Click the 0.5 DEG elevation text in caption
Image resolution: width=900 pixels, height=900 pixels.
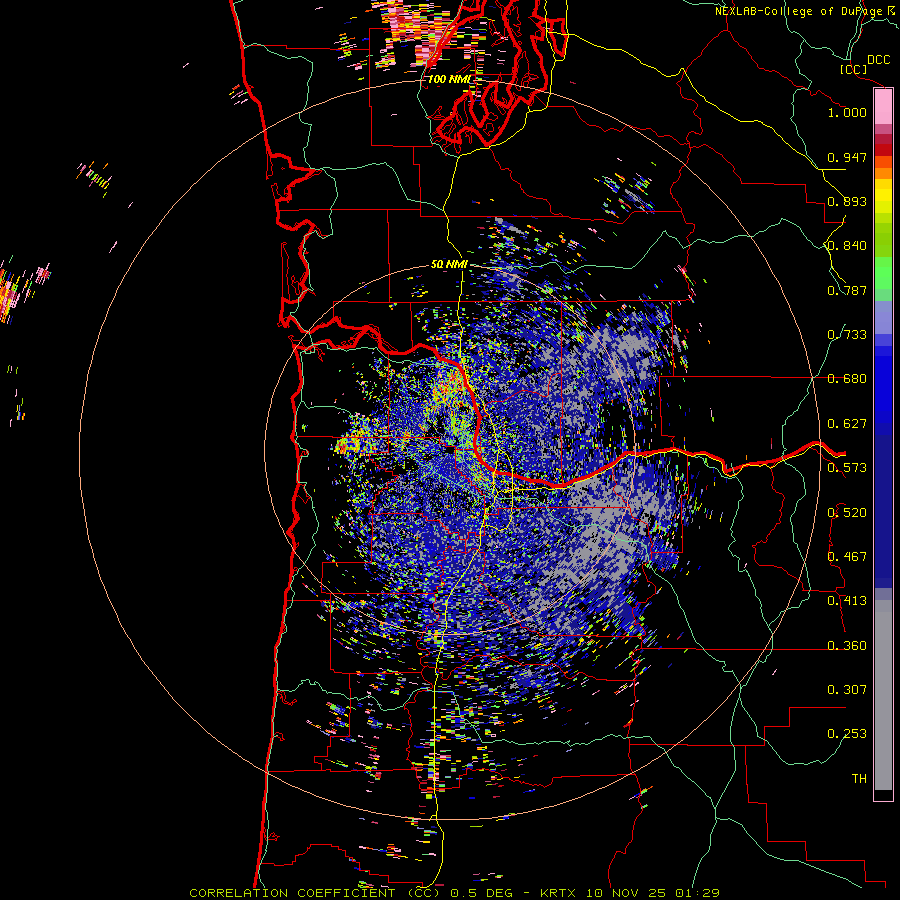coord(483,893)
